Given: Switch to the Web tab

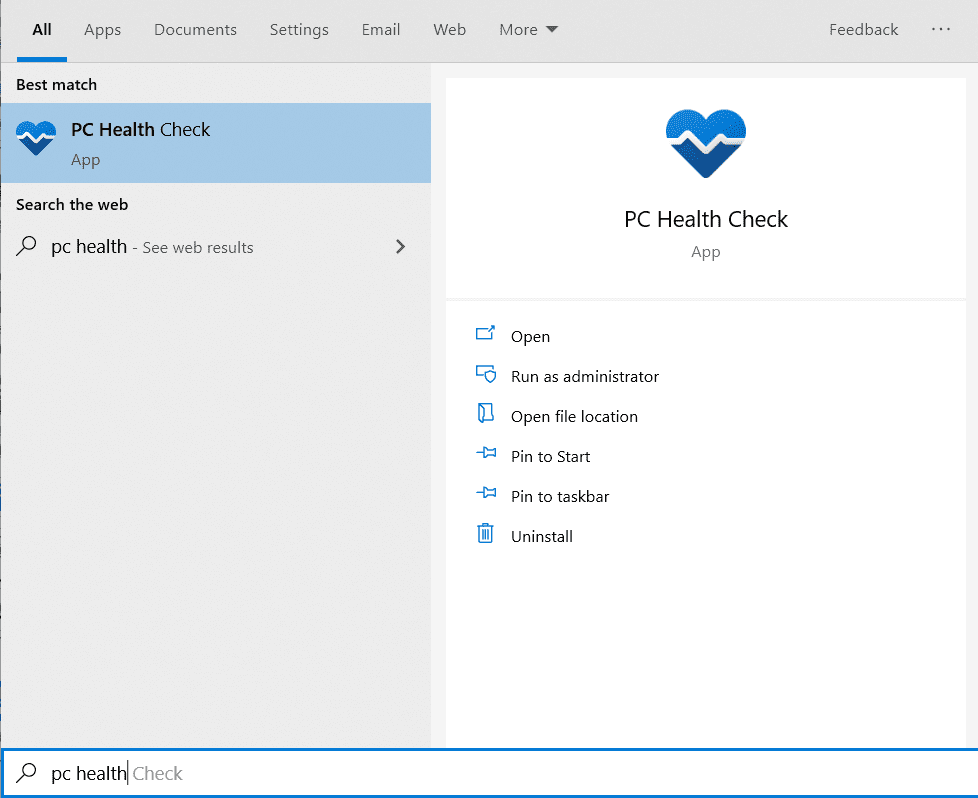Looking at the screenshot, I should pos(449,29).
